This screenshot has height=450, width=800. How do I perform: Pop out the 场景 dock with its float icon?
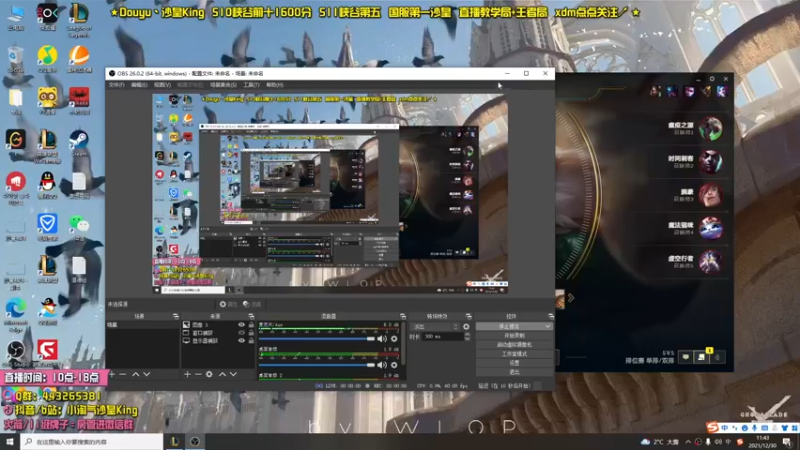click(176, 316)
